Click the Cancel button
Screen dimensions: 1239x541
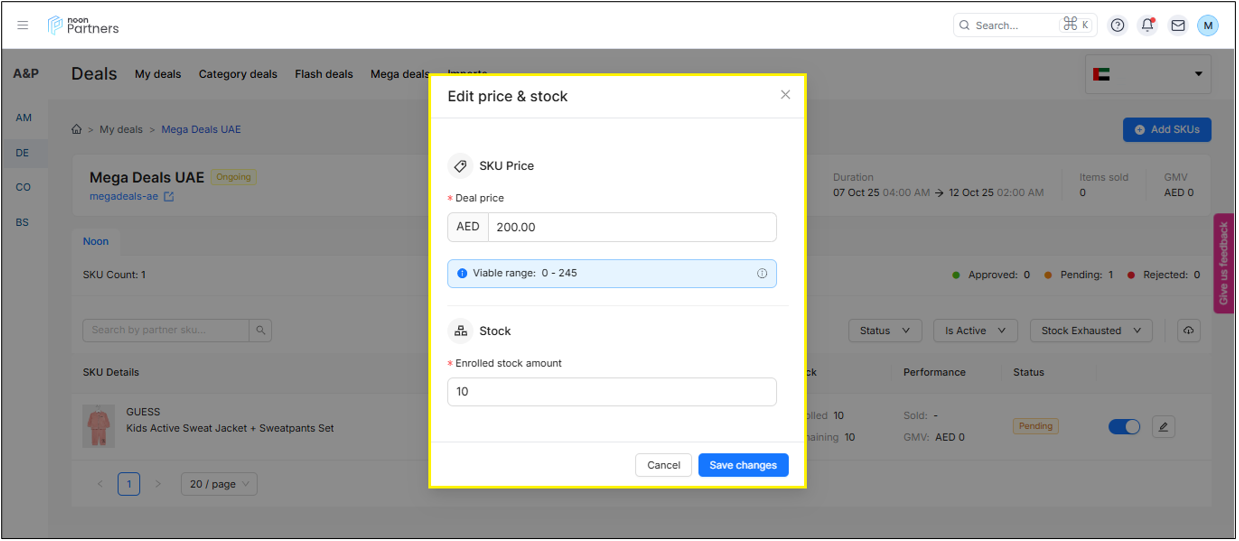click(663, 465)
